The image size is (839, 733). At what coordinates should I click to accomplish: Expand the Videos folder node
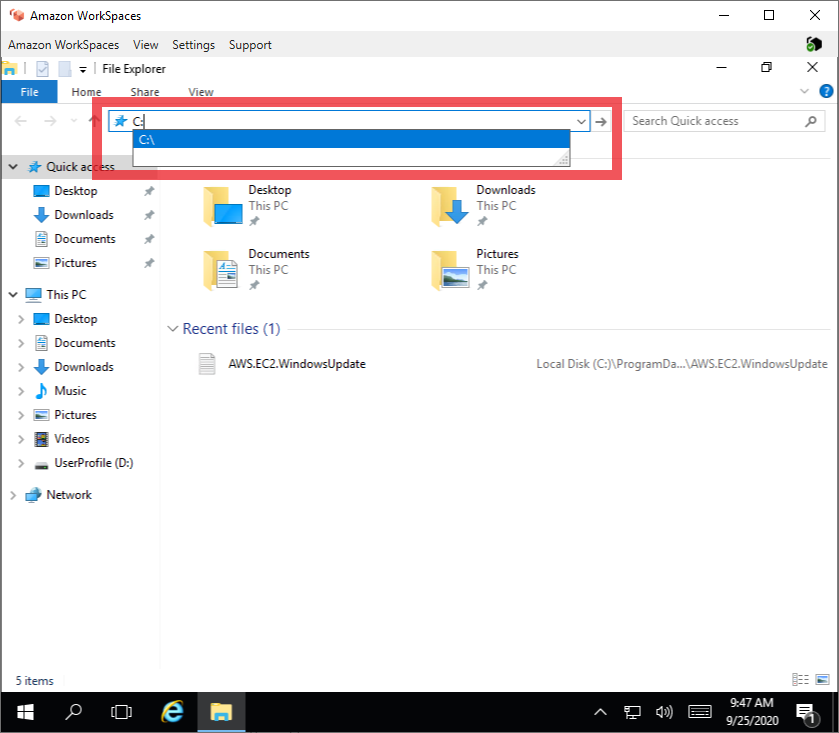[x=21, y=439]
